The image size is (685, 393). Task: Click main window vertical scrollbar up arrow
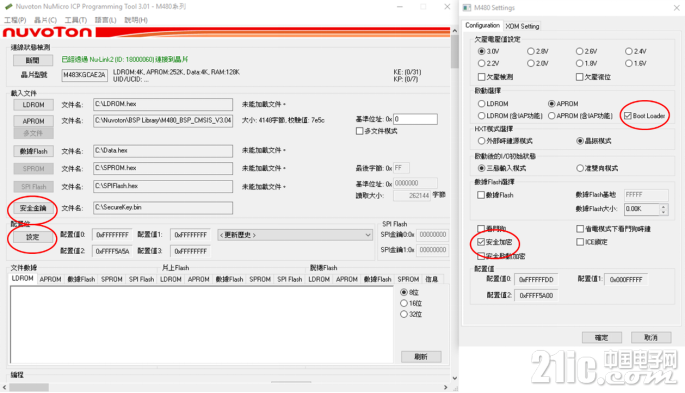coord(454,31)
